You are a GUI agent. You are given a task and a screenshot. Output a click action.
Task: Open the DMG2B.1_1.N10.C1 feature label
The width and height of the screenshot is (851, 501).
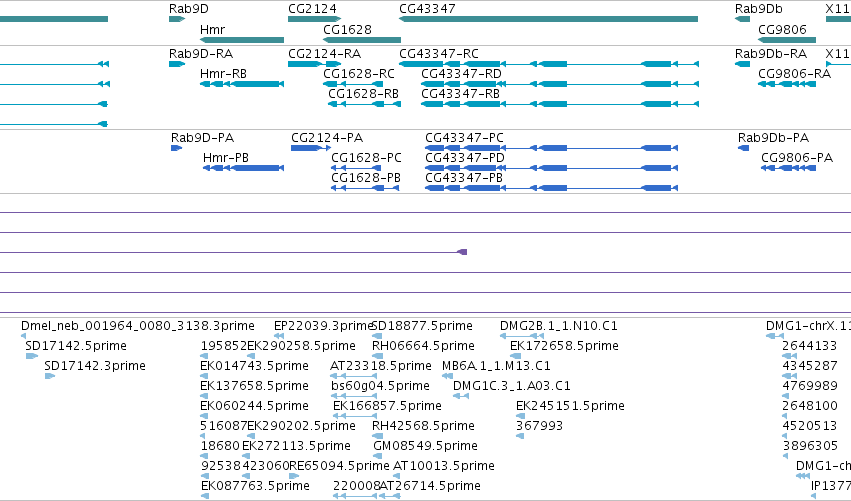(558, 326)
